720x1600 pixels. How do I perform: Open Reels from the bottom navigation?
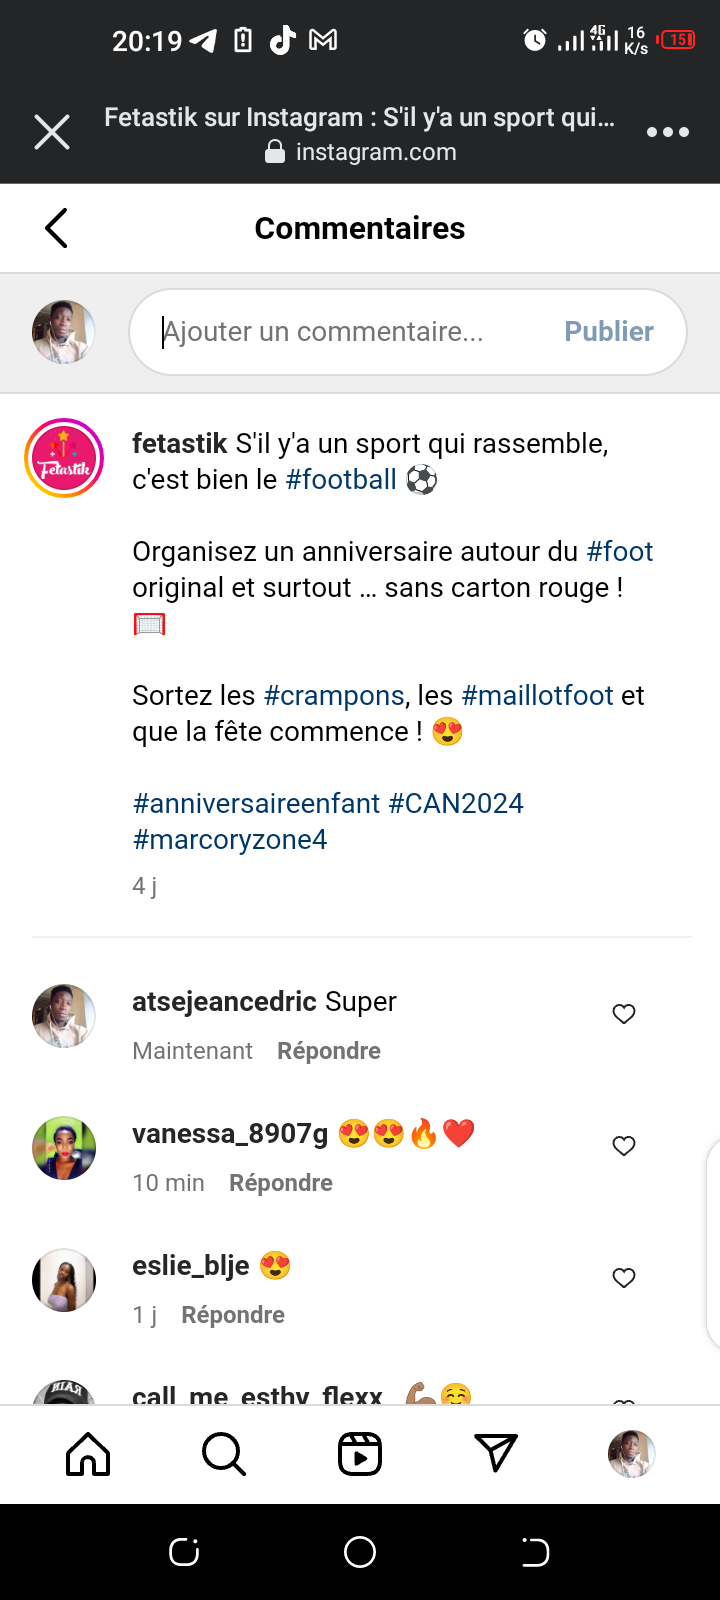(360, 1454)
